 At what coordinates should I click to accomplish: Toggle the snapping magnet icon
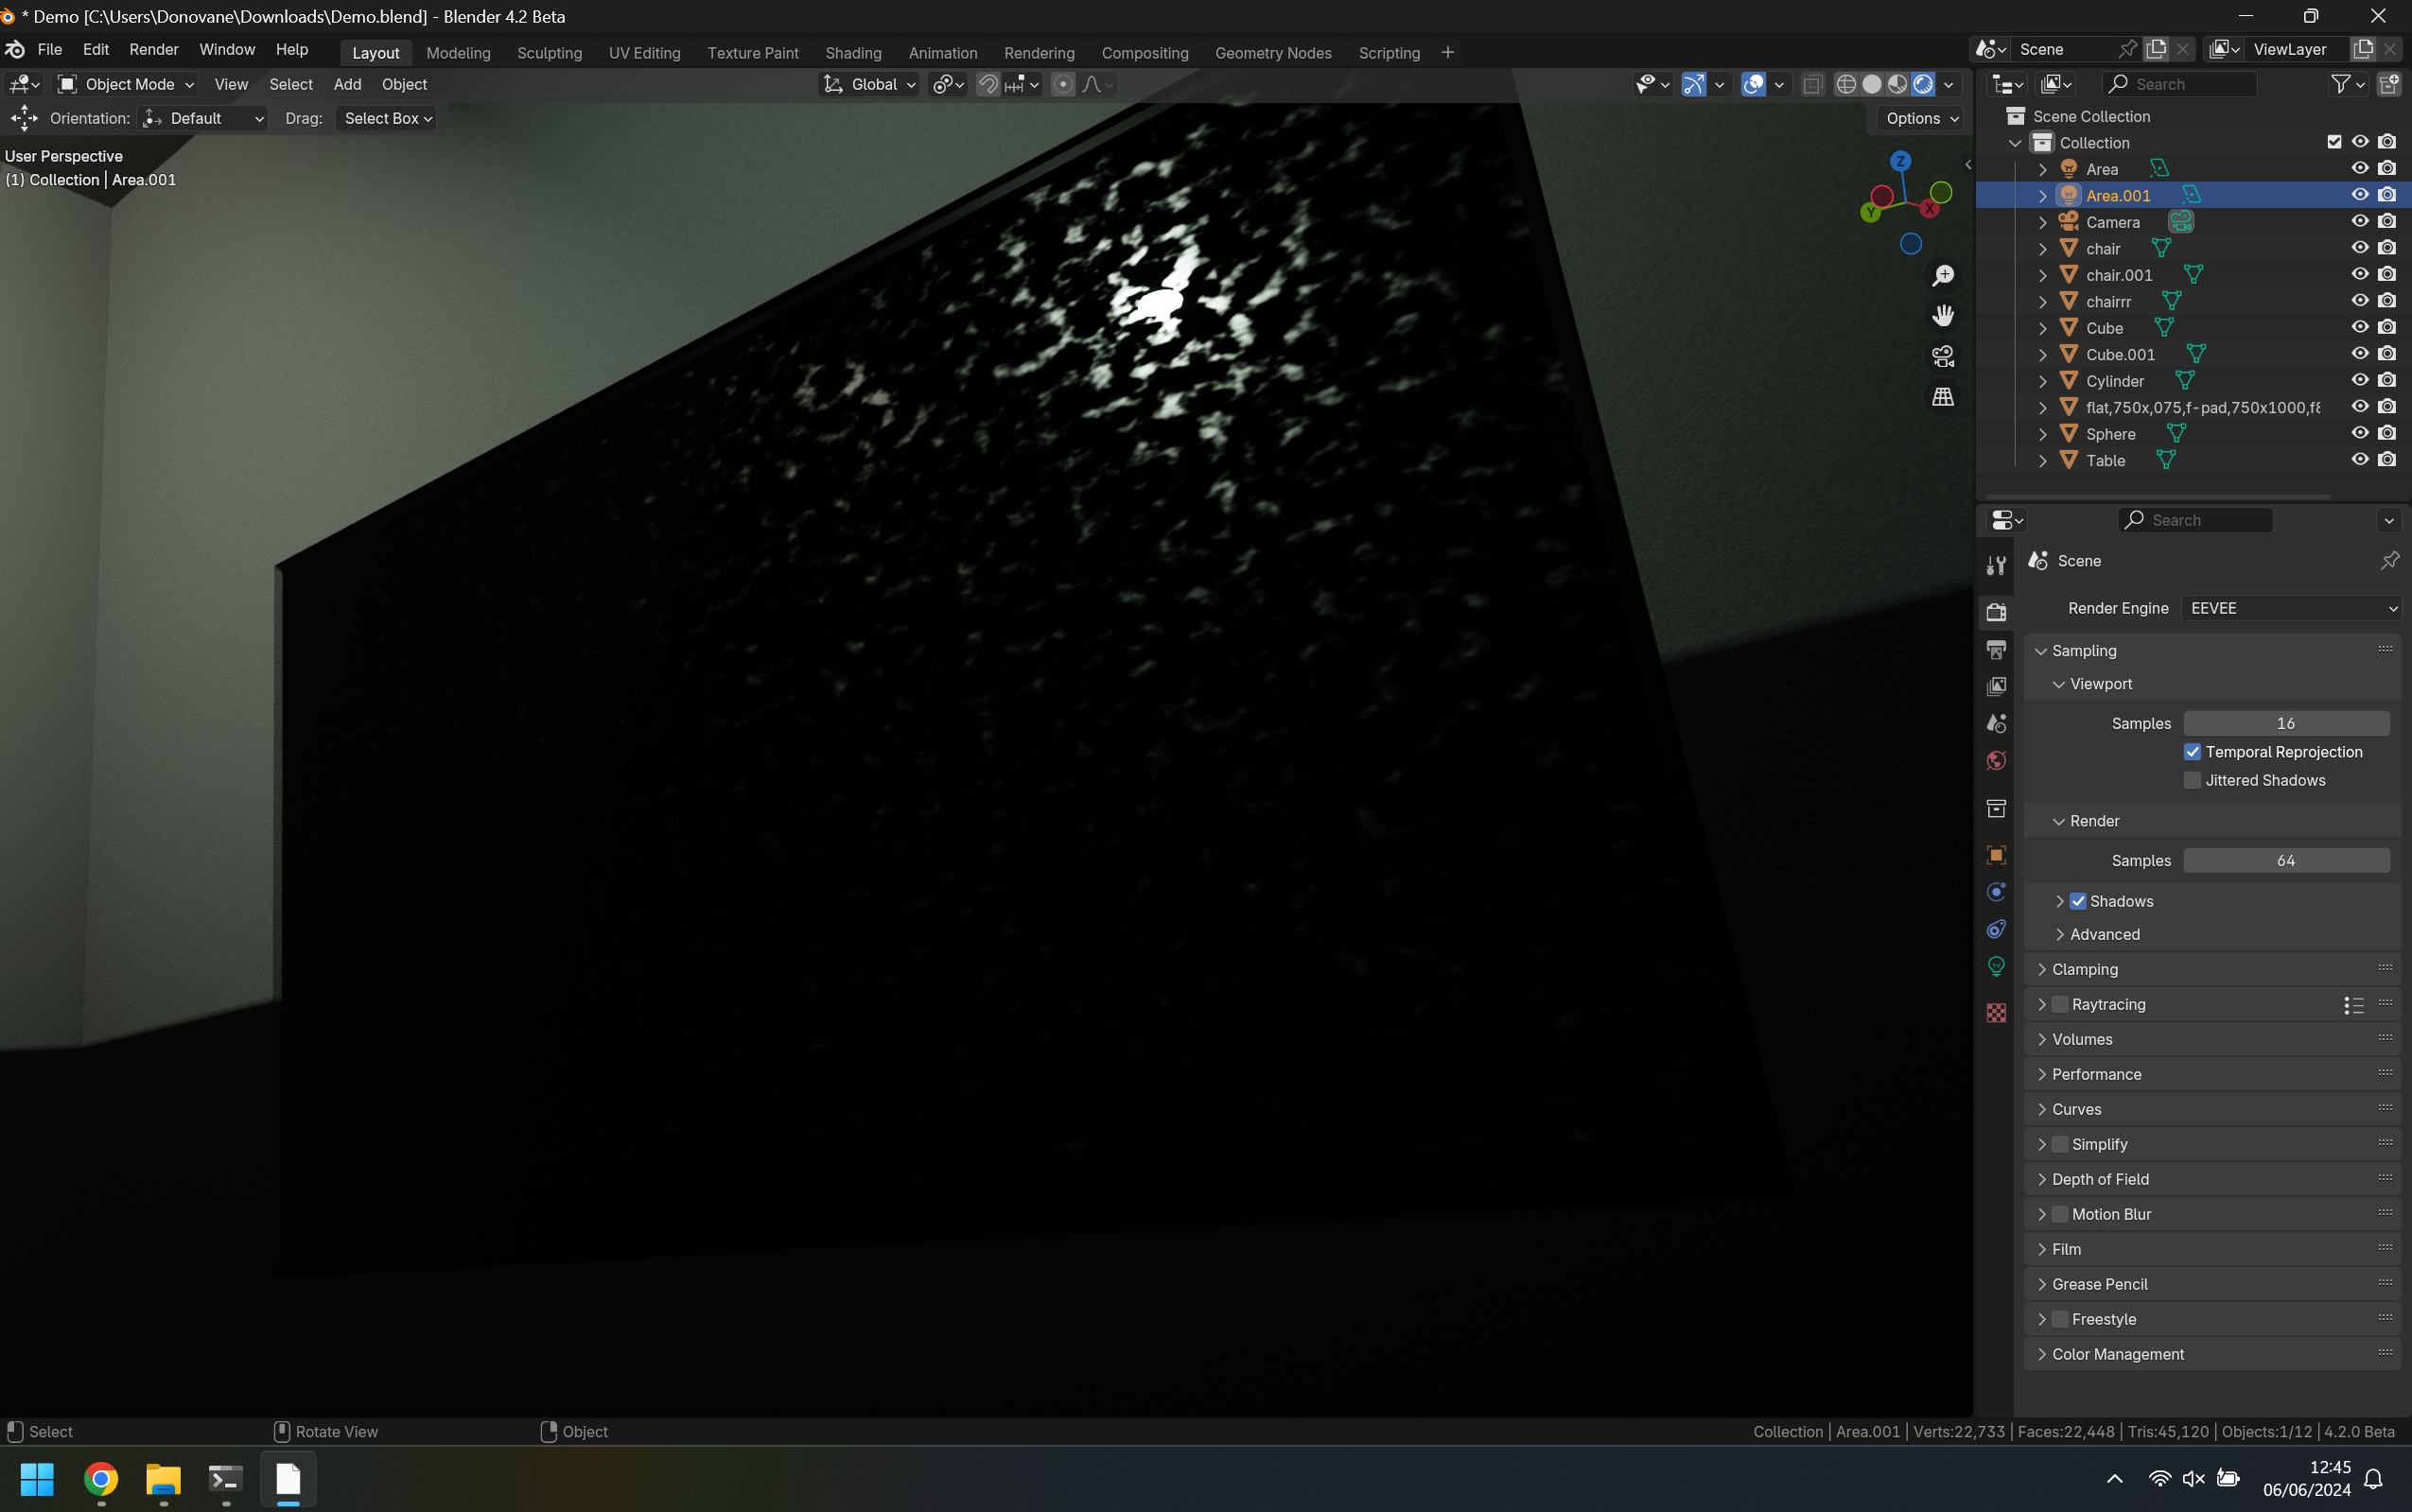pos(988,85)
